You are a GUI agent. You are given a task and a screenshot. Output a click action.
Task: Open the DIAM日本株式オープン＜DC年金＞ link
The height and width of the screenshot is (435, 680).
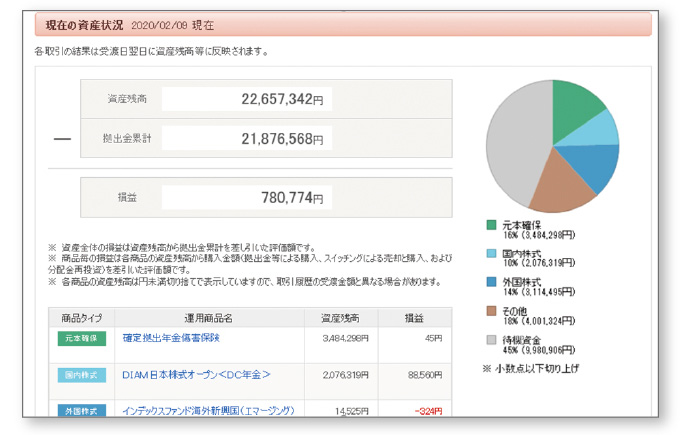(196, 375)
